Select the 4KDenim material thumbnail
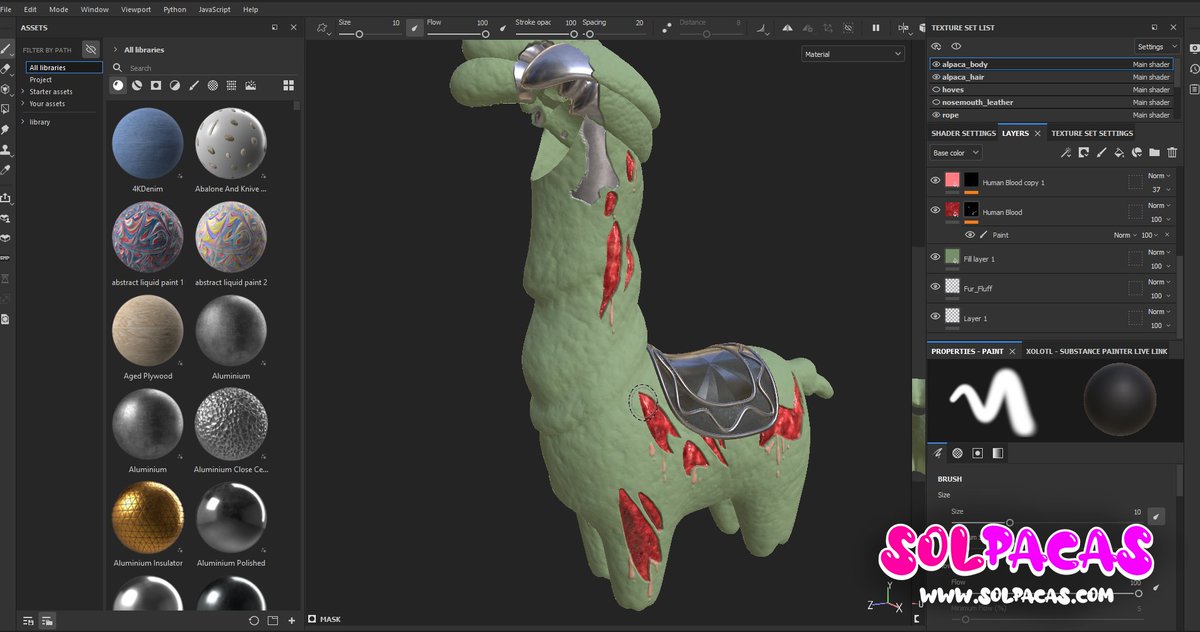 tap(147, 144)
